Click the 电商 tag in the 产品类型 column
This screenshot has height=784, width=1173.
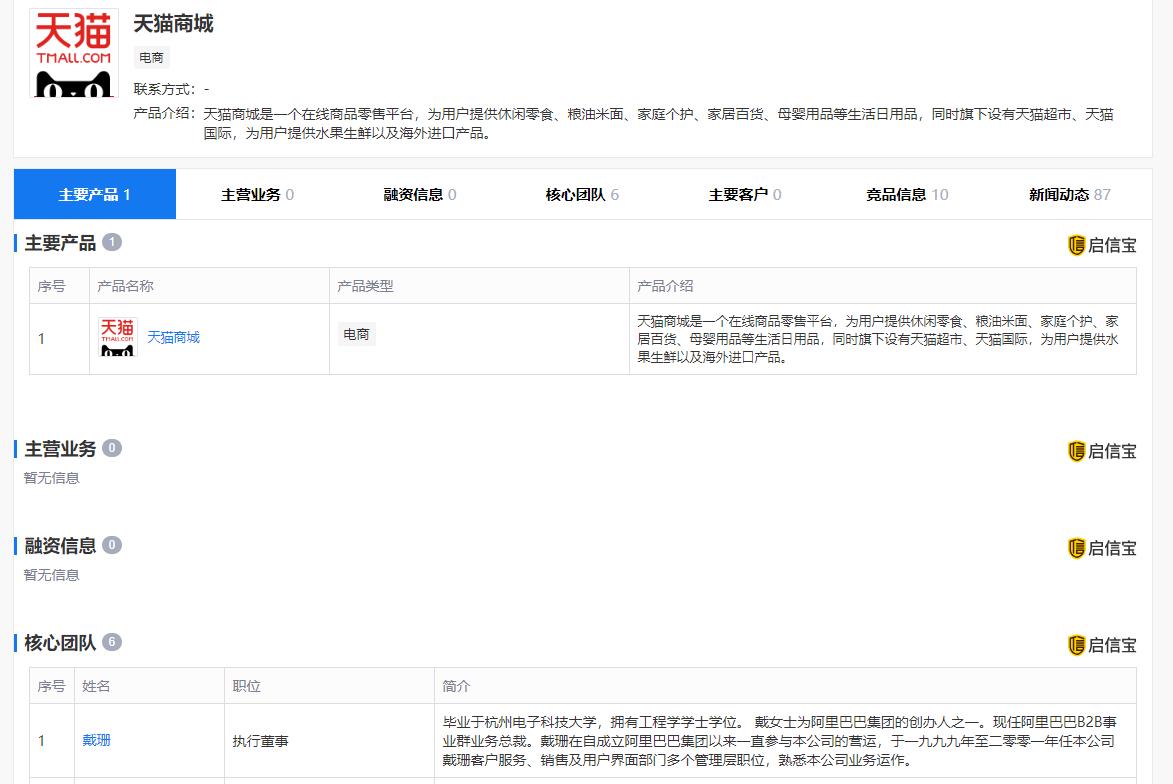tap(356, 334)
